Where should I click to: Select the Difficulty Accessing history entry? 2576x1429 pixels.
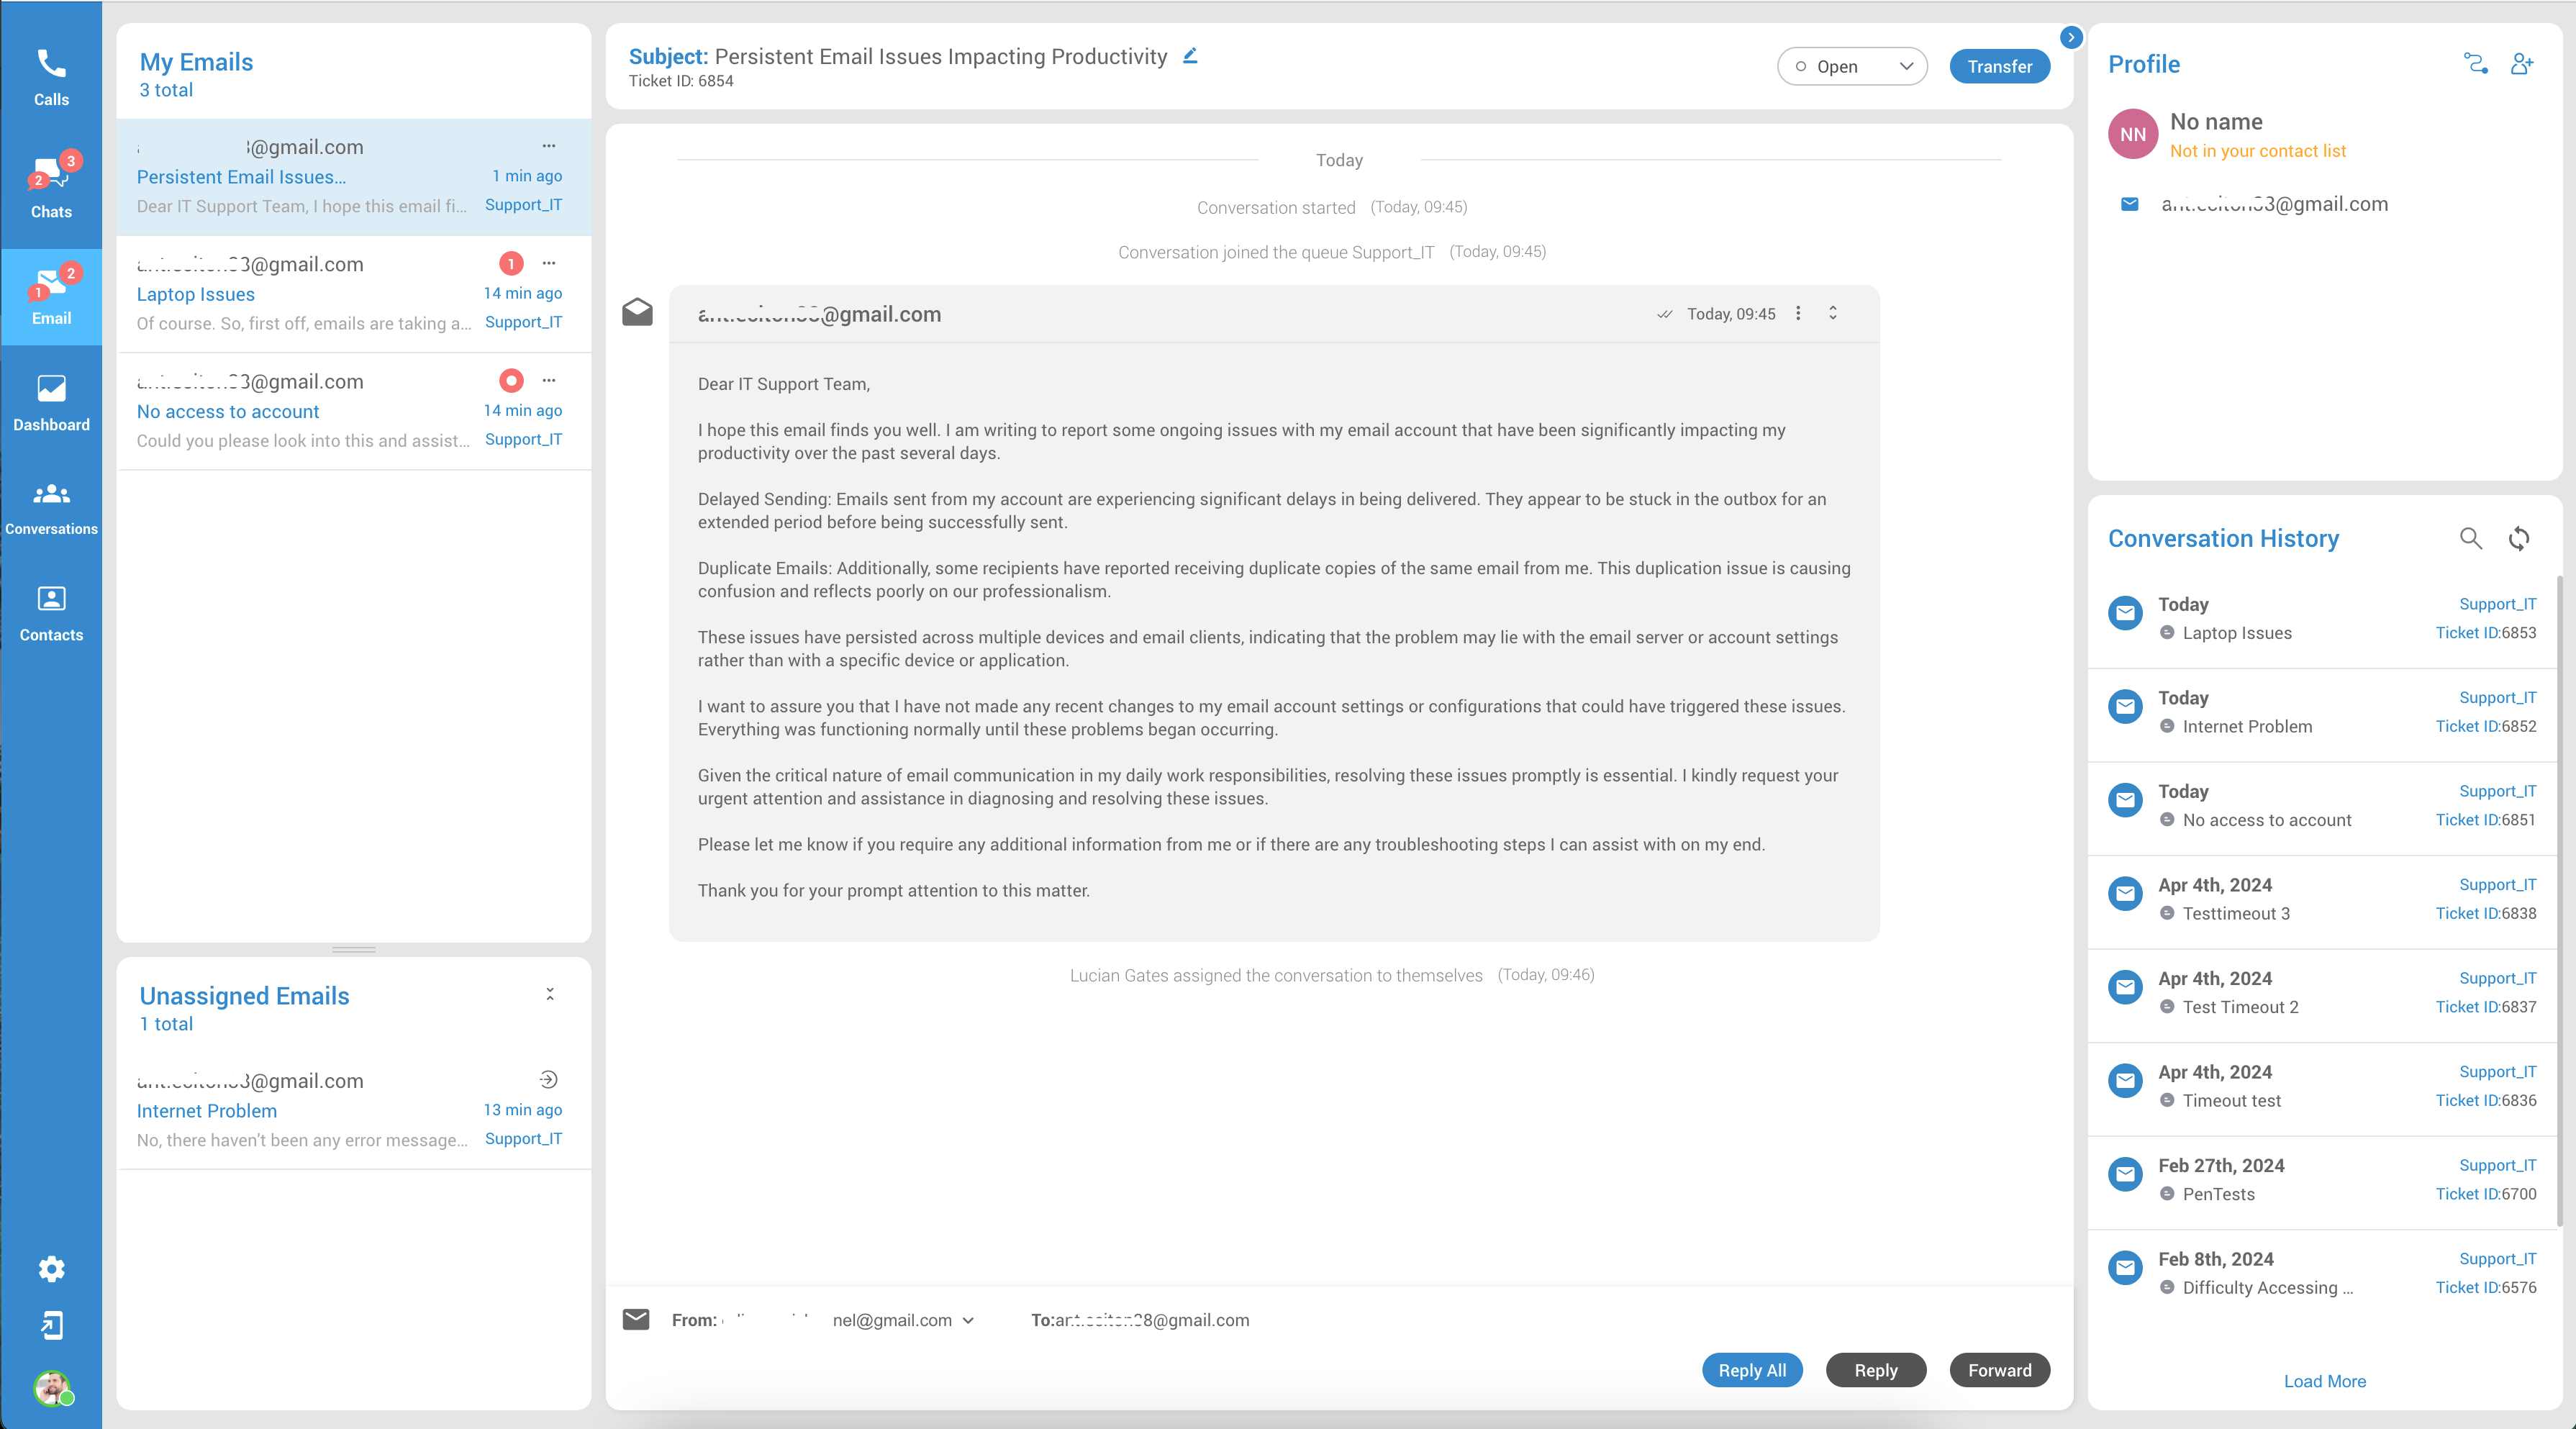click(x=2322, y=1273)
